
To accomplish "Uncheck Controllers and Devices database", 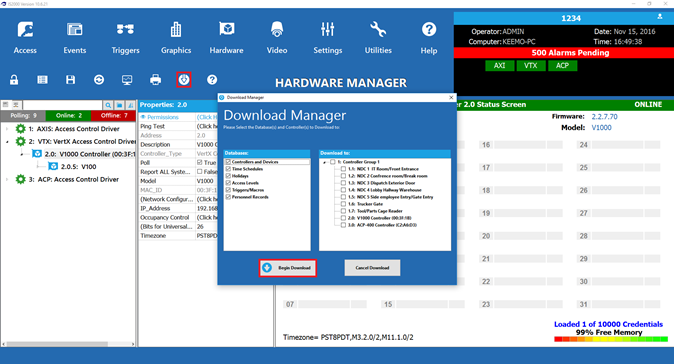I will 228,162.
